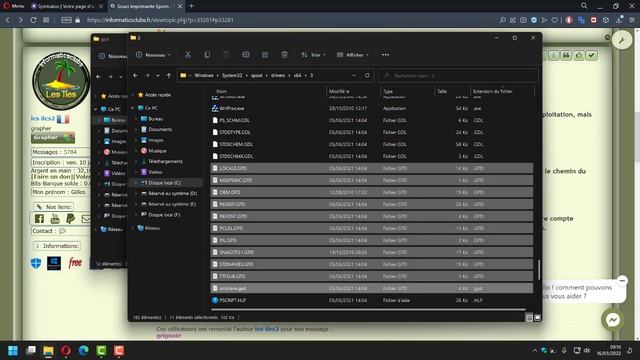Click the wrench icon at top right of page
The height and width of the screenshot is (360, 640).
(622, 40)
